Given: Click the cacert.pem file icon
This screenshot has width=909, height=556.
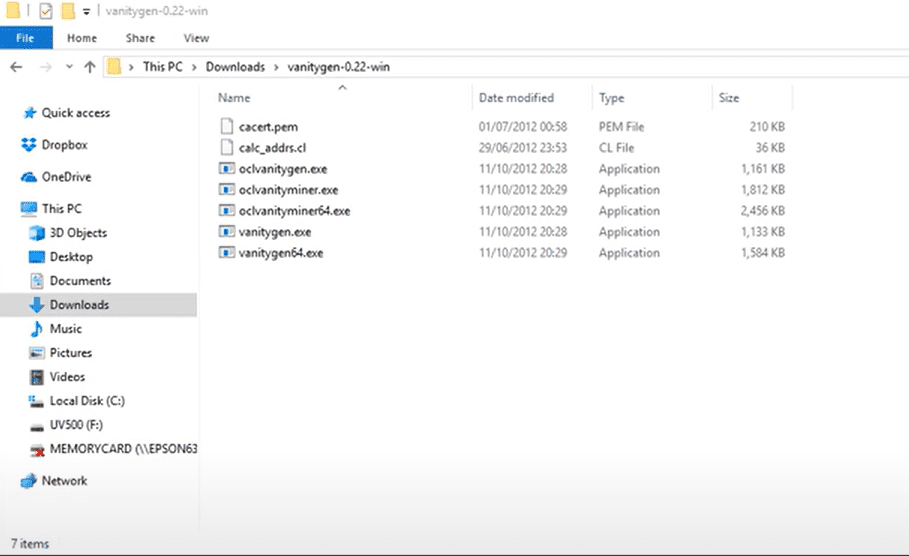Looking at the screenshot, I should click(x=226, y=127).
